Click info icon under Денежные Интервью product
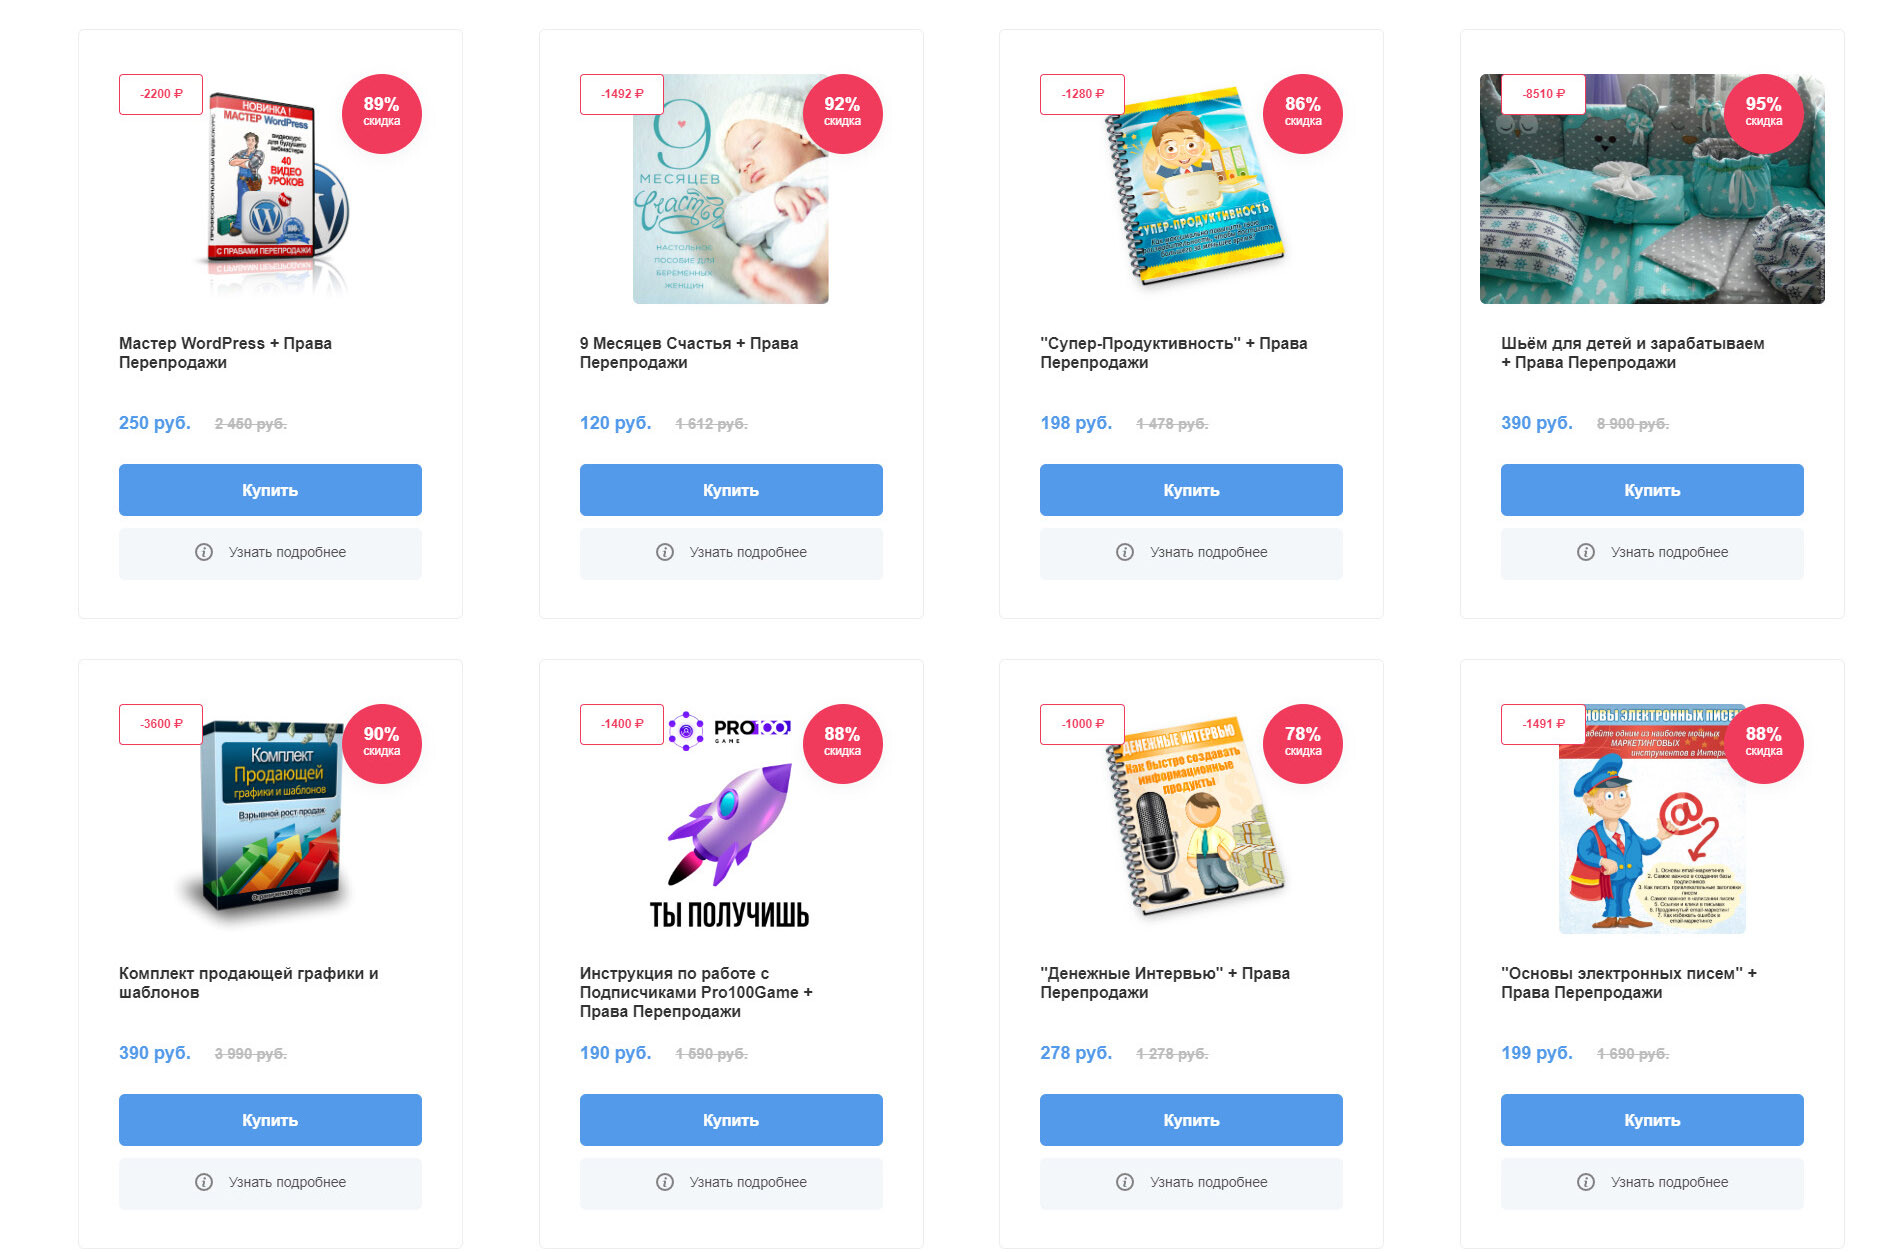 pos(1125,1182)
